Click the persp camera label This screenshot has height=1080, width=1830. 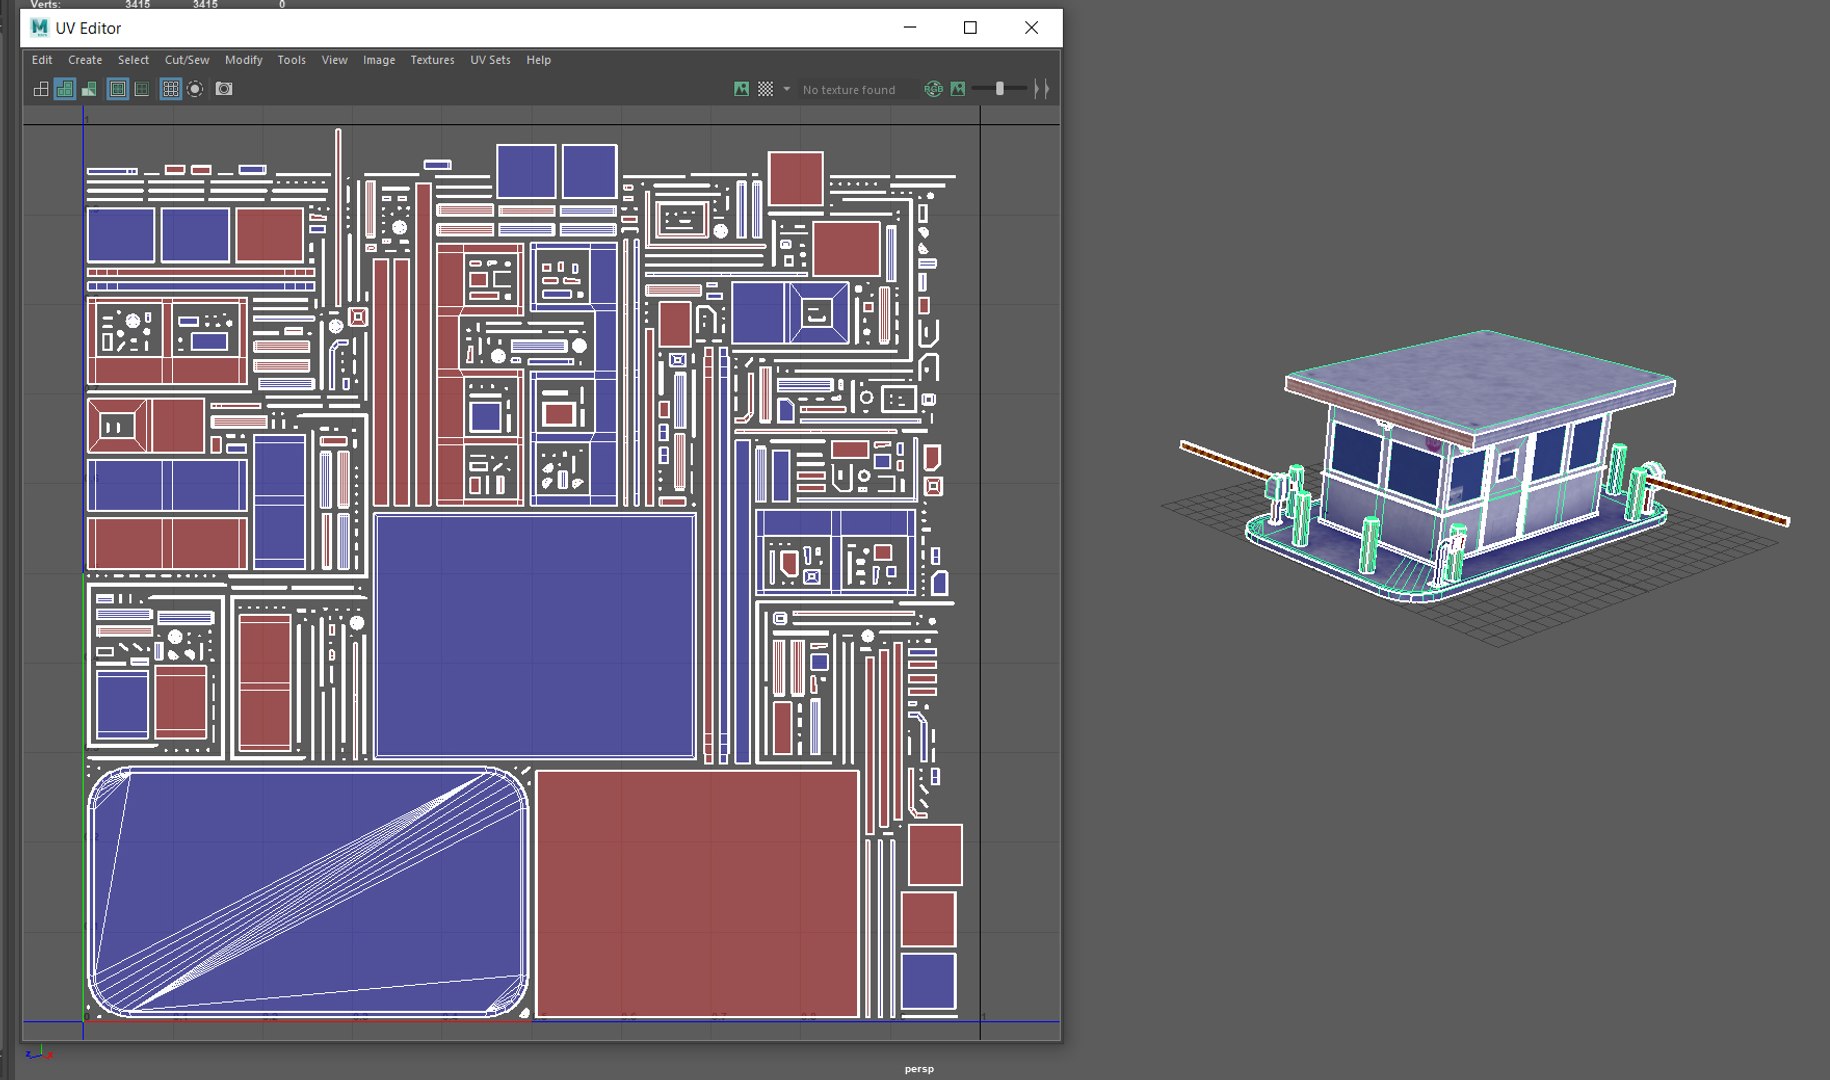[x=919, y=1069]
